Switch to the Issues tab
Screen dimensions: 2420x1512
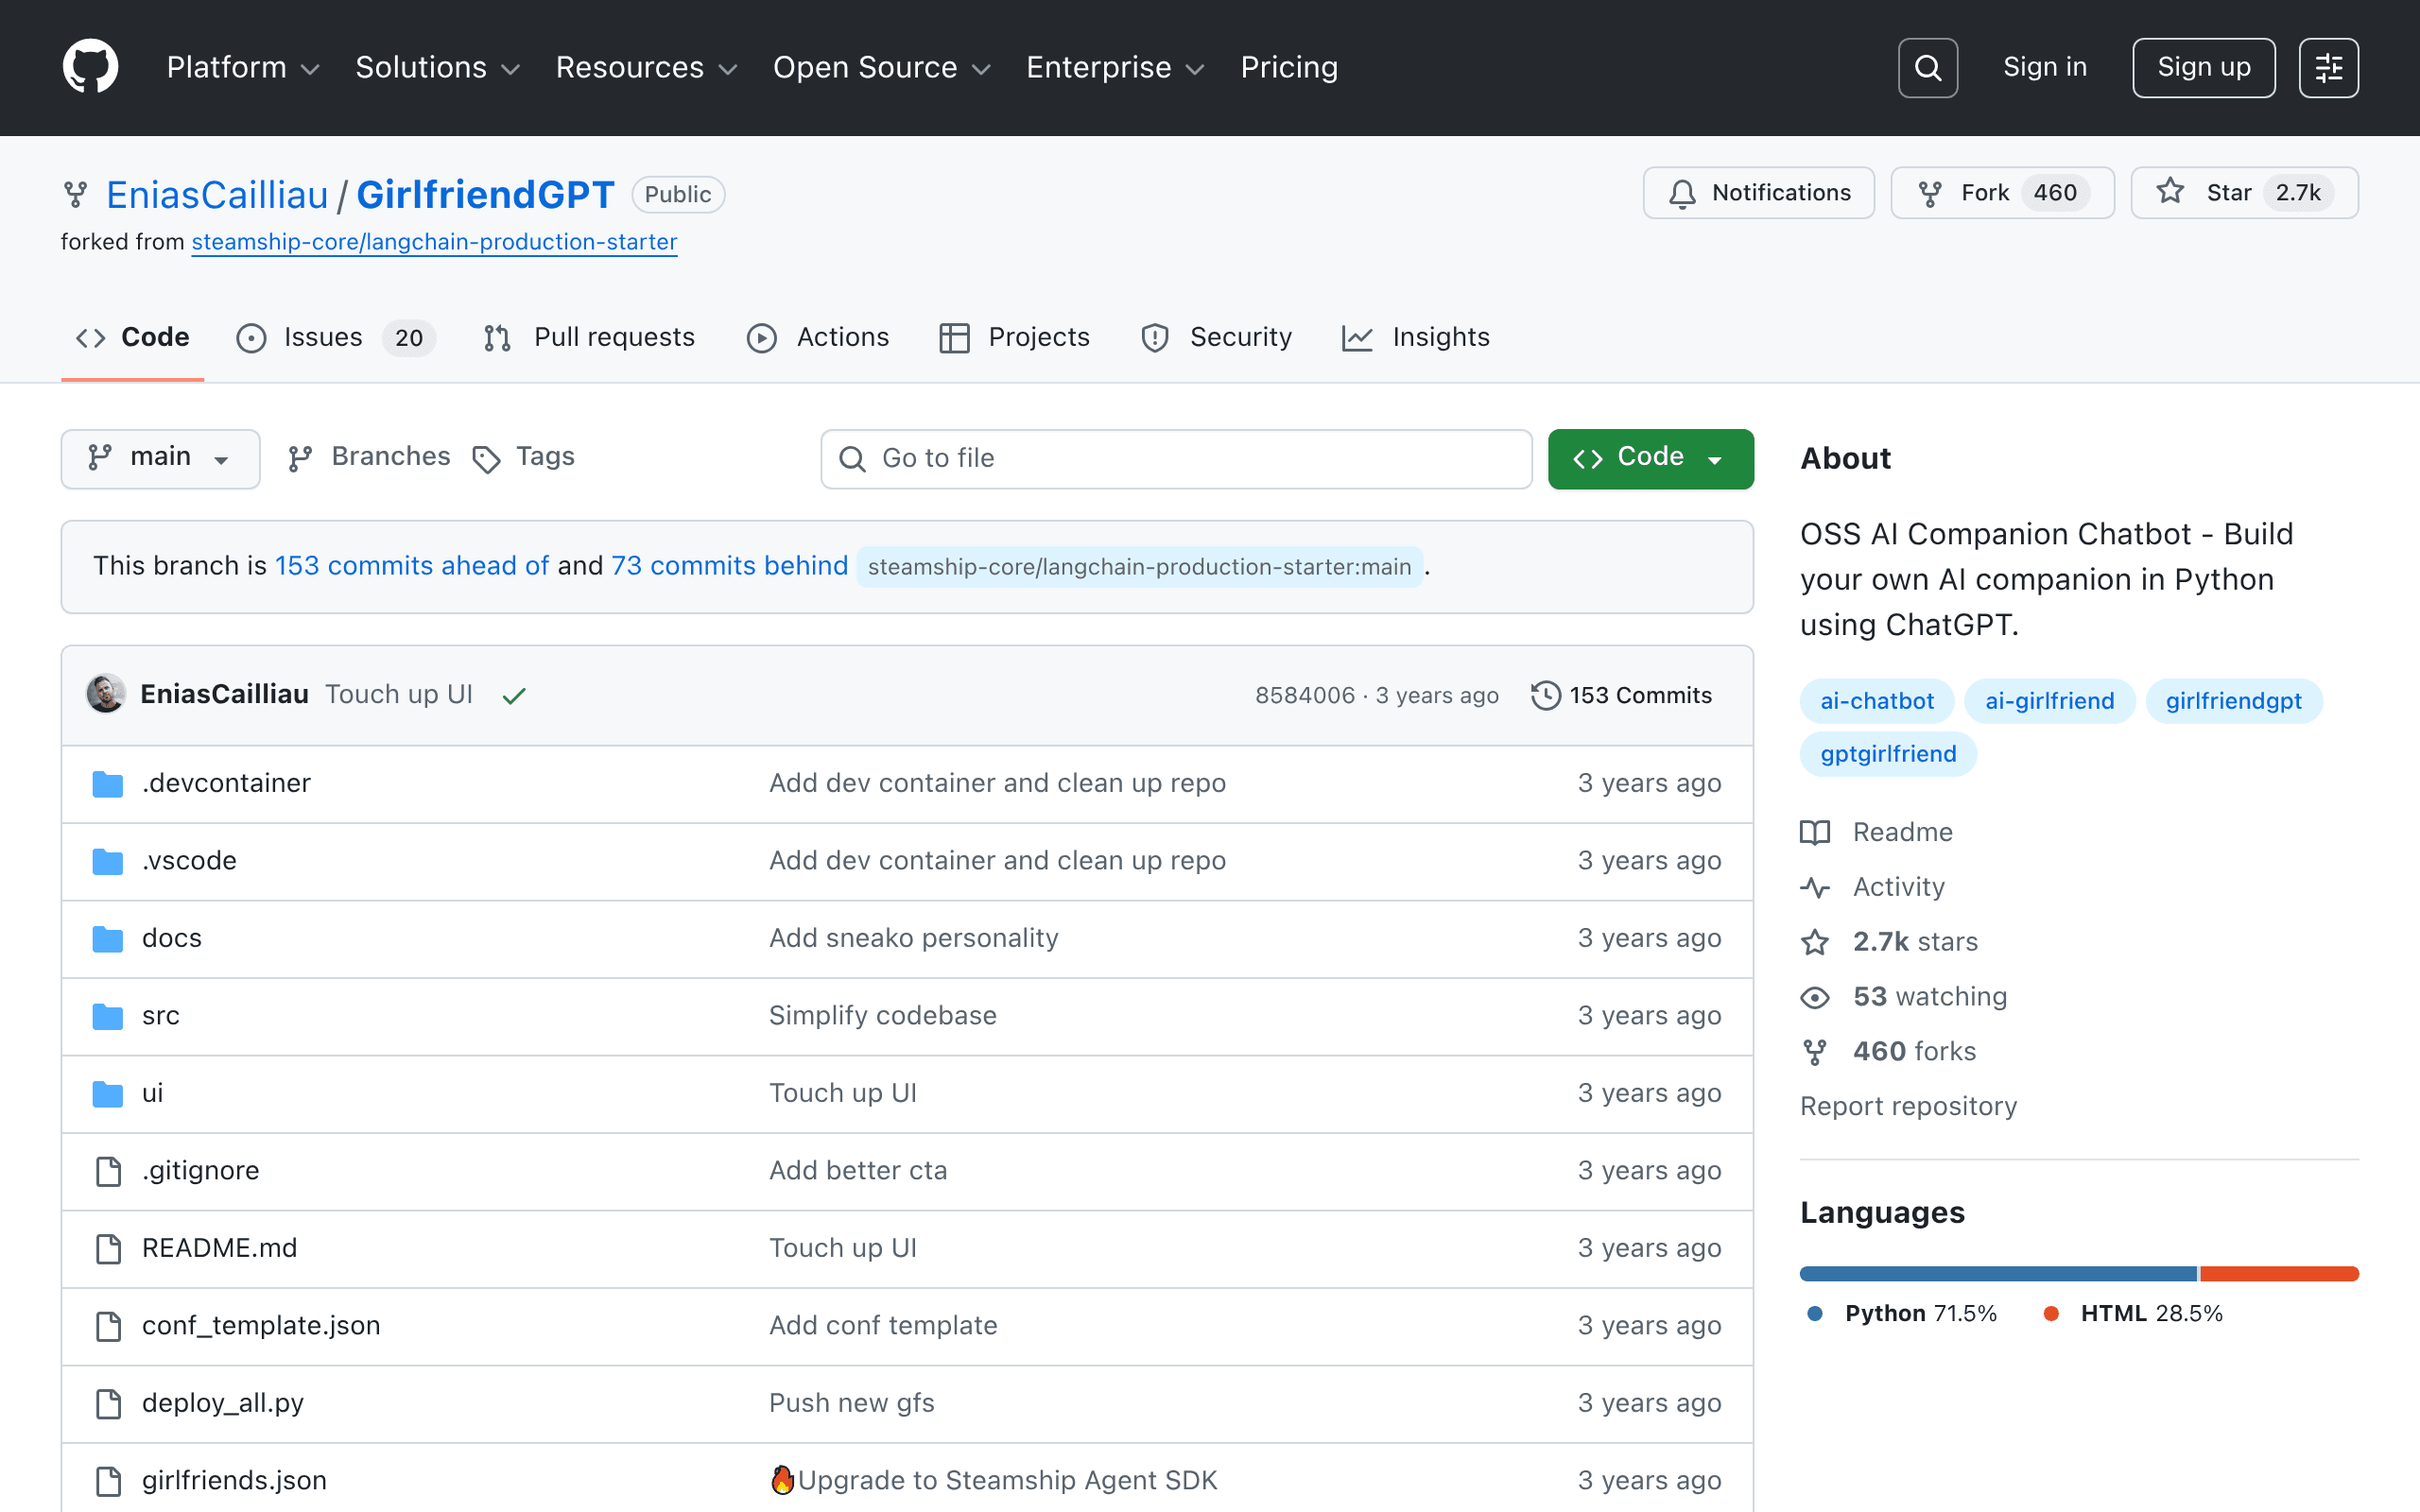335,337
